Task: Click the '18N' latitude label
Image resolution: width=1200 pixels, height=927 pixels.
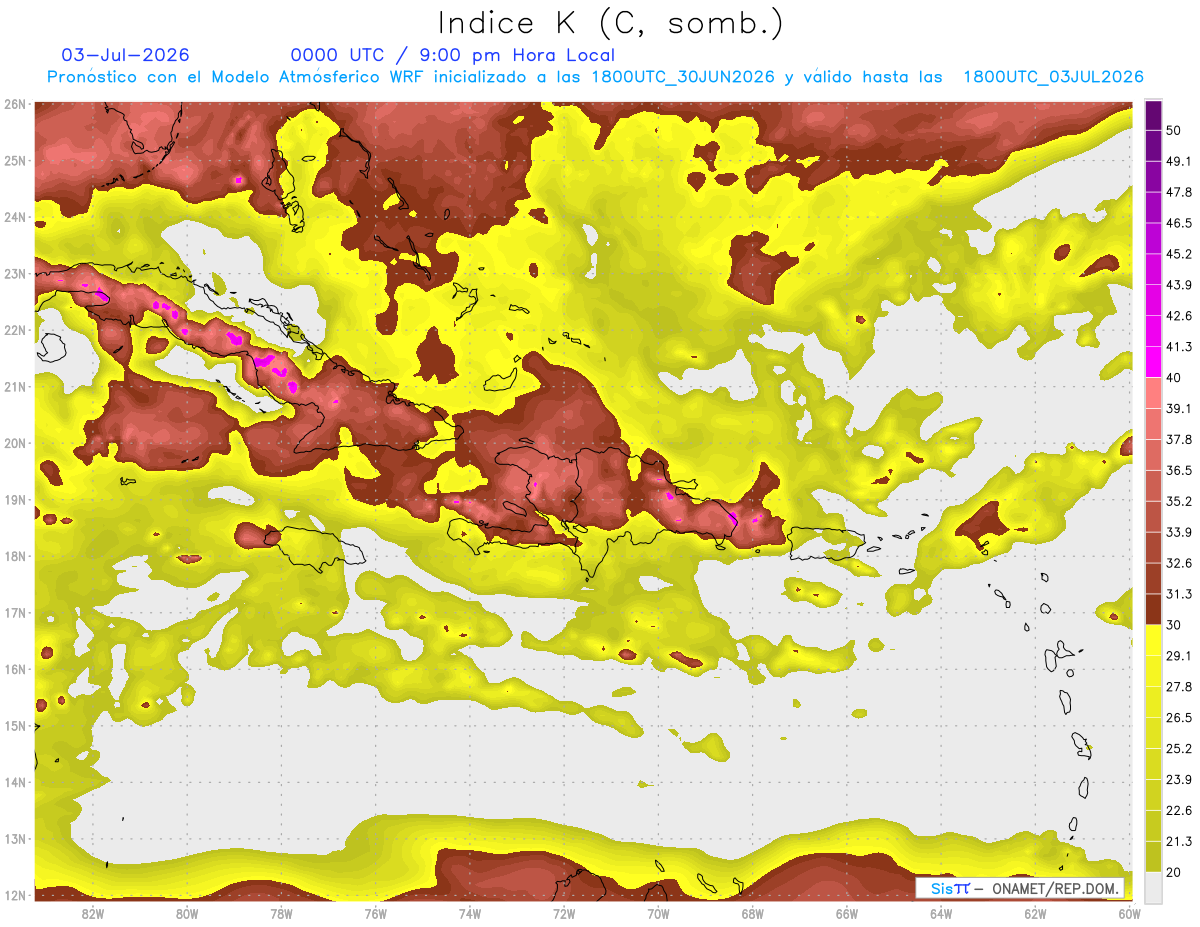Action: click(15, 556)
